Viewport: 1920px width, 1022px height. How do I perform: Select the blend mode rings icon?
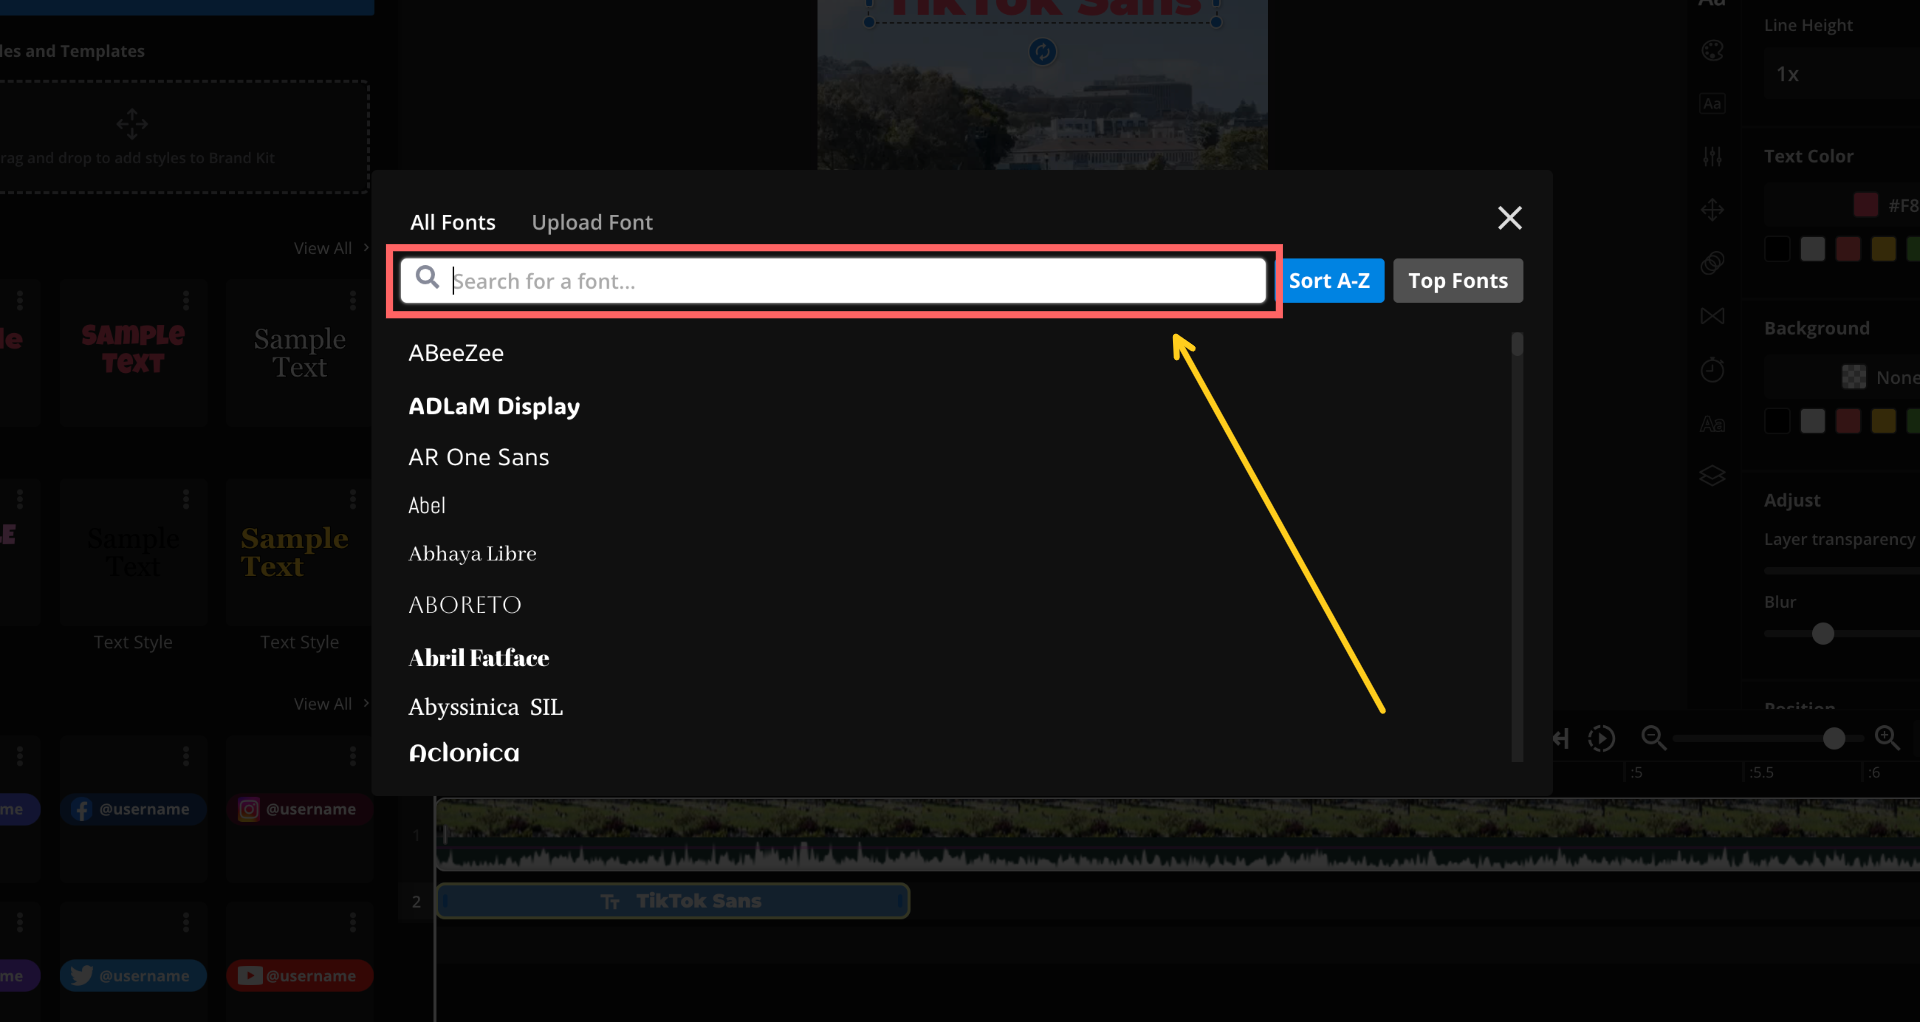pyautogui.click(x=1712, y=263)
